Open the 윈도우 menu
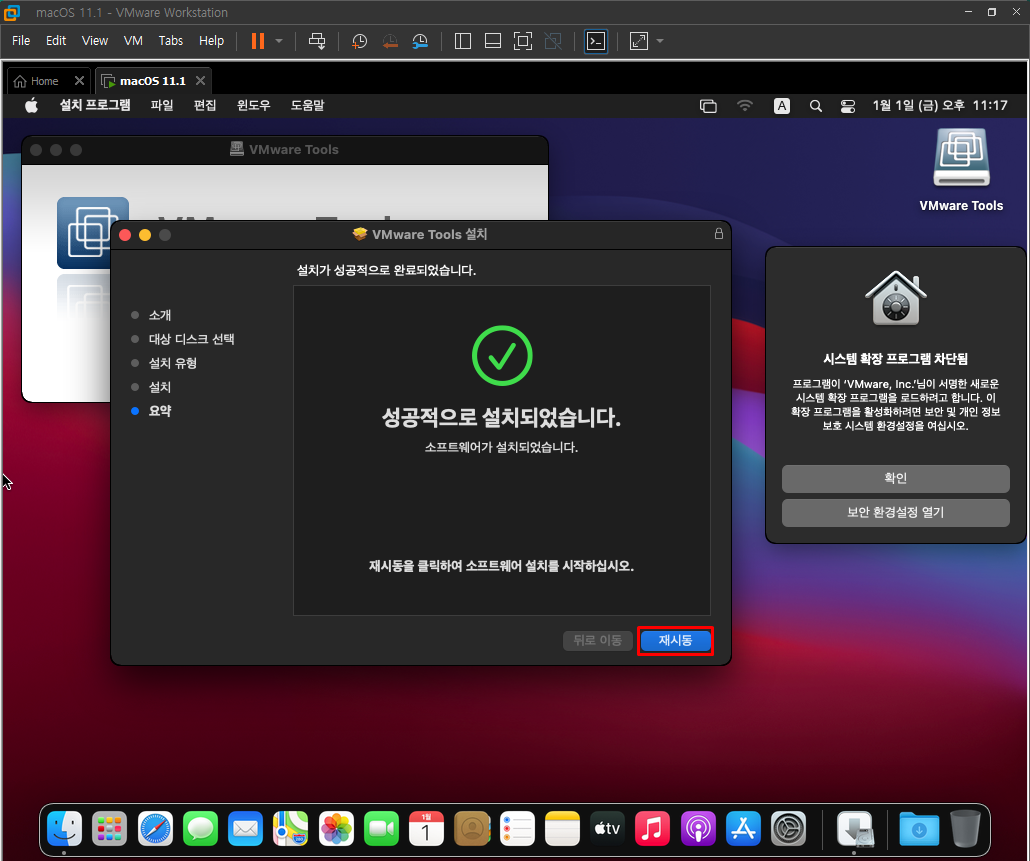 tap(254, 105)
